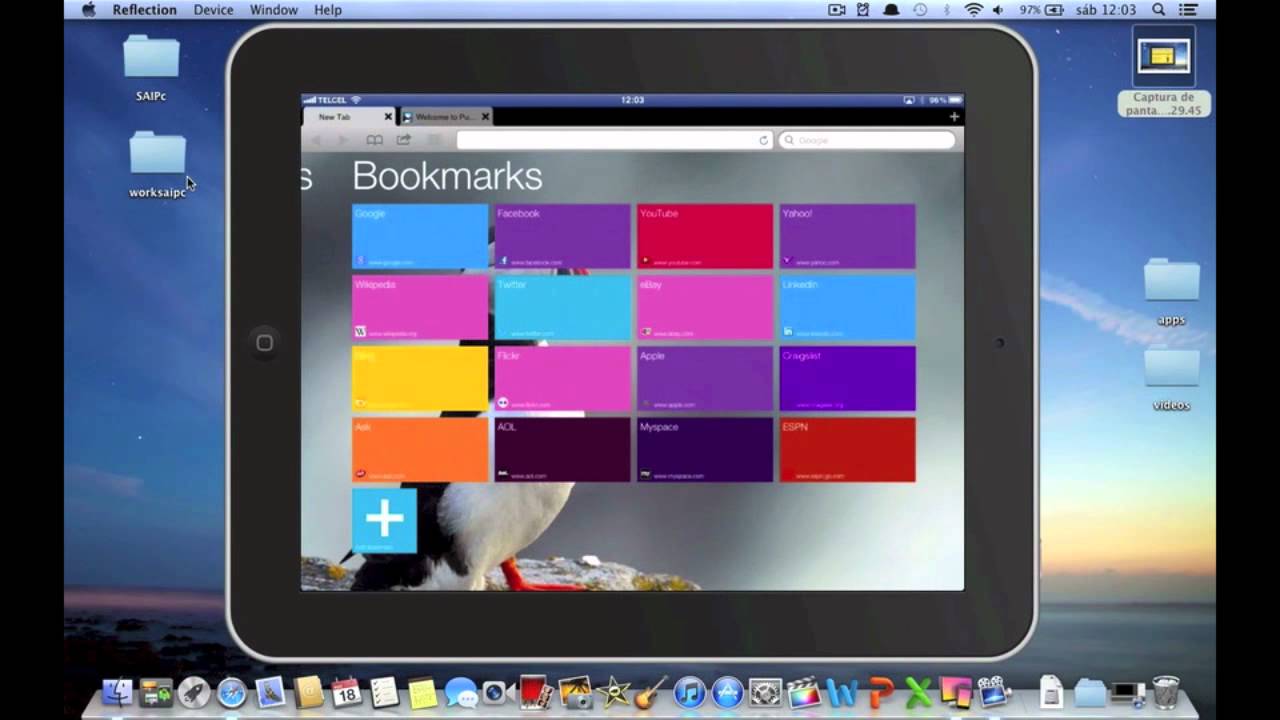Select the videos desktop folder
This screenshot has width=1280, height=720.
(x=1171, y=377)
